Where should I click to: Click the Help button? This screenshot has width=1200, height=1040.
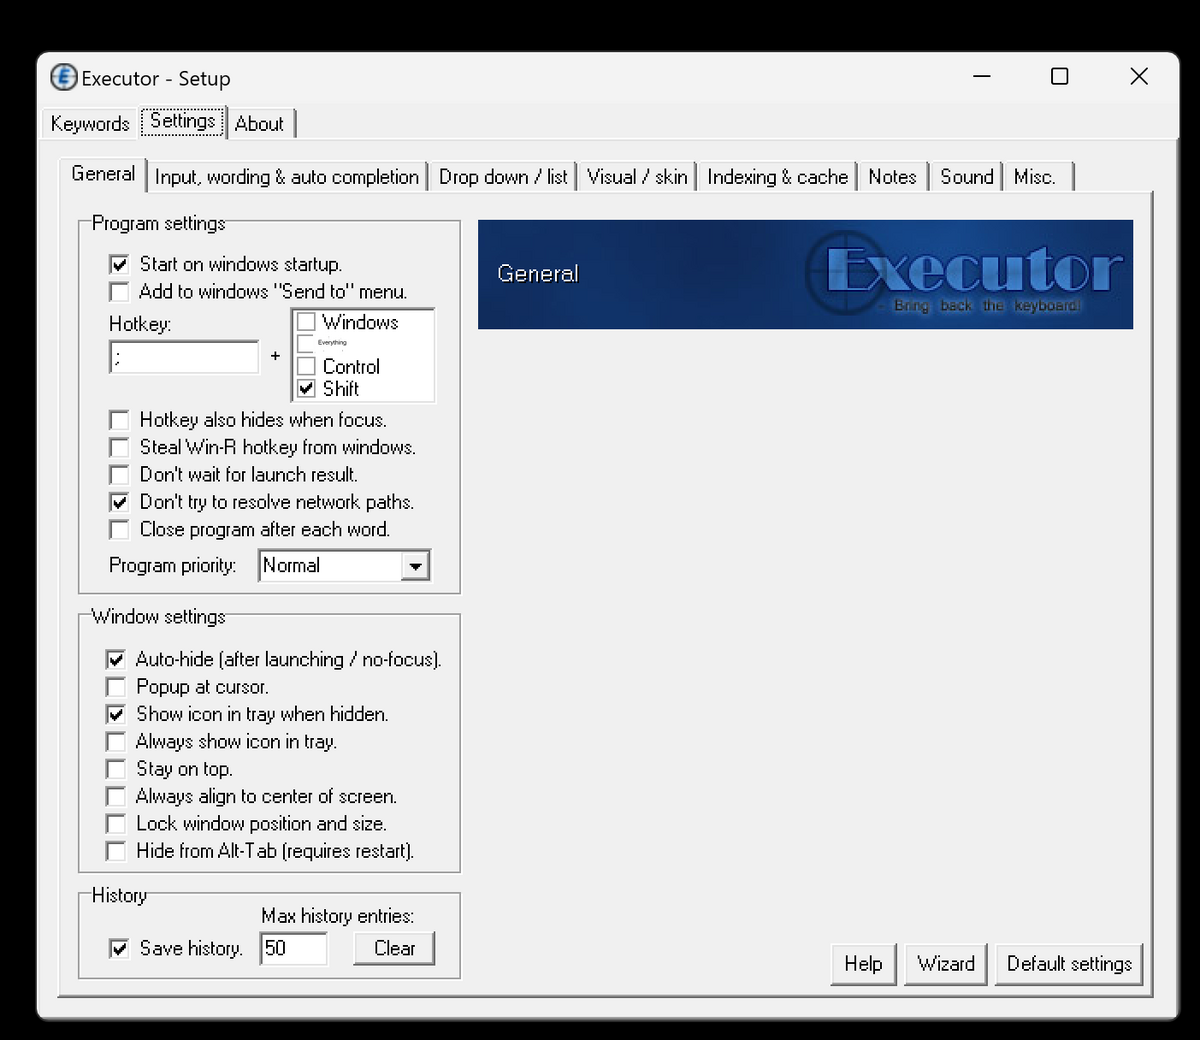point(863,964)
